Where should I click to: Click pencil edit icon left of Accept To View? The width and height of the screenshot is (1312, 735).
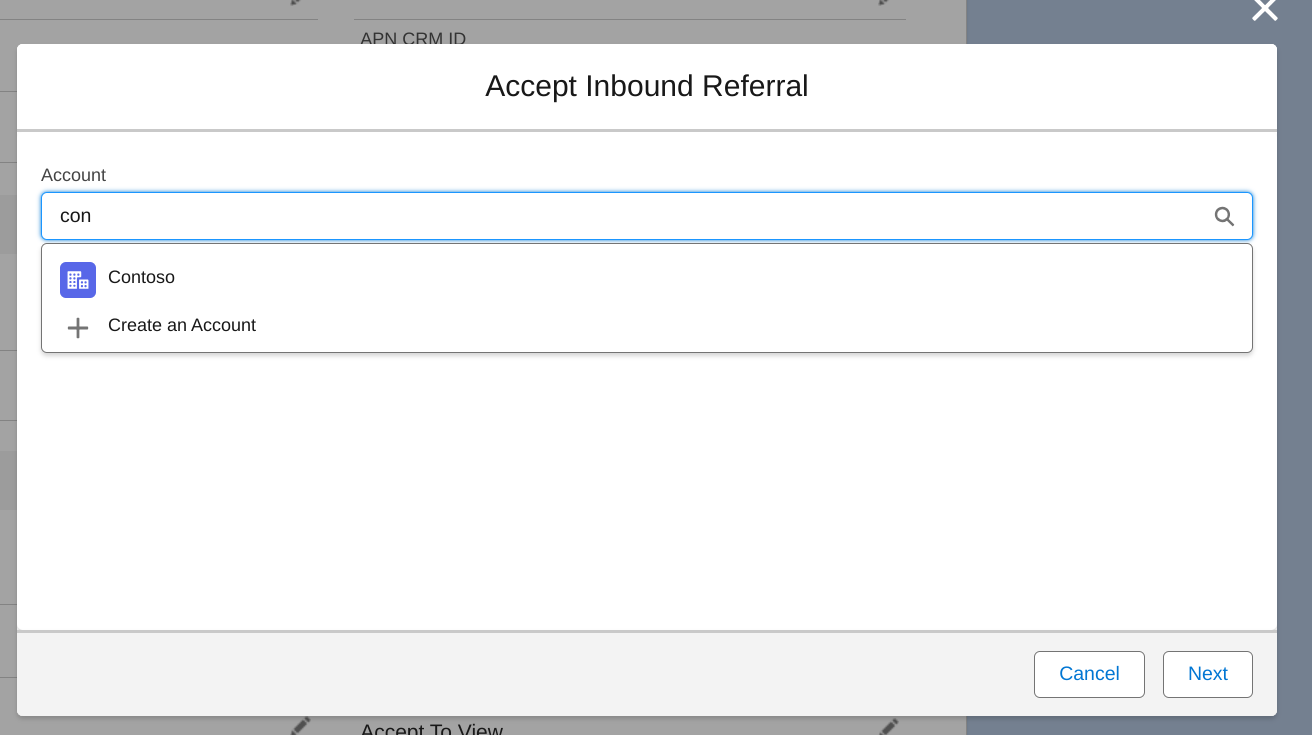(300, 725)
